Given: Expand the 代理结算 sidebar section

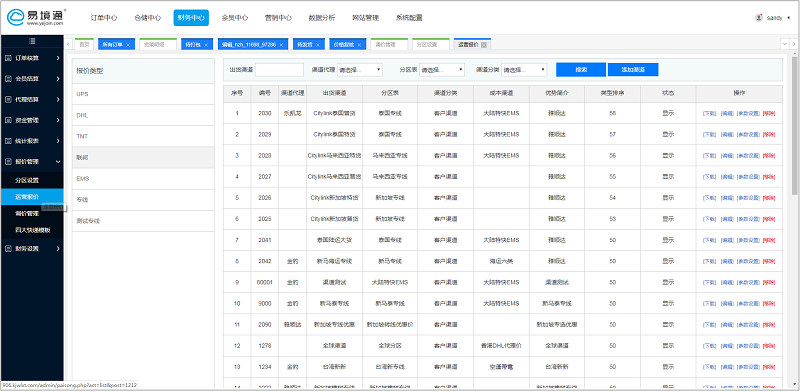Looking at the screenshot, I should click(x=58, y=100).
